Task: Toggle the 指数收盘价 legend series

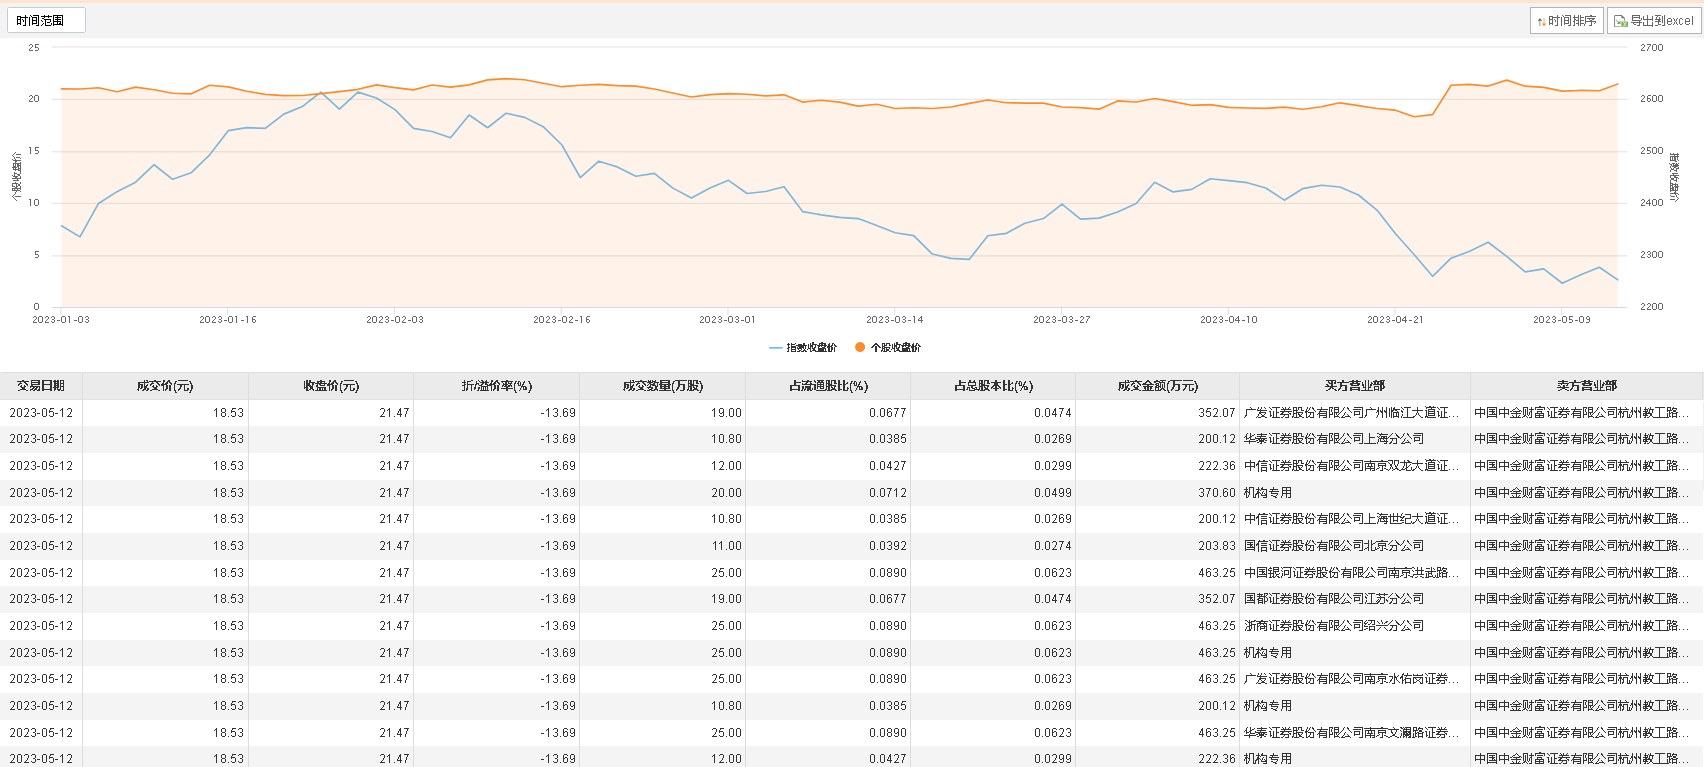Action: pyautogui.click(x=803, y=348)
